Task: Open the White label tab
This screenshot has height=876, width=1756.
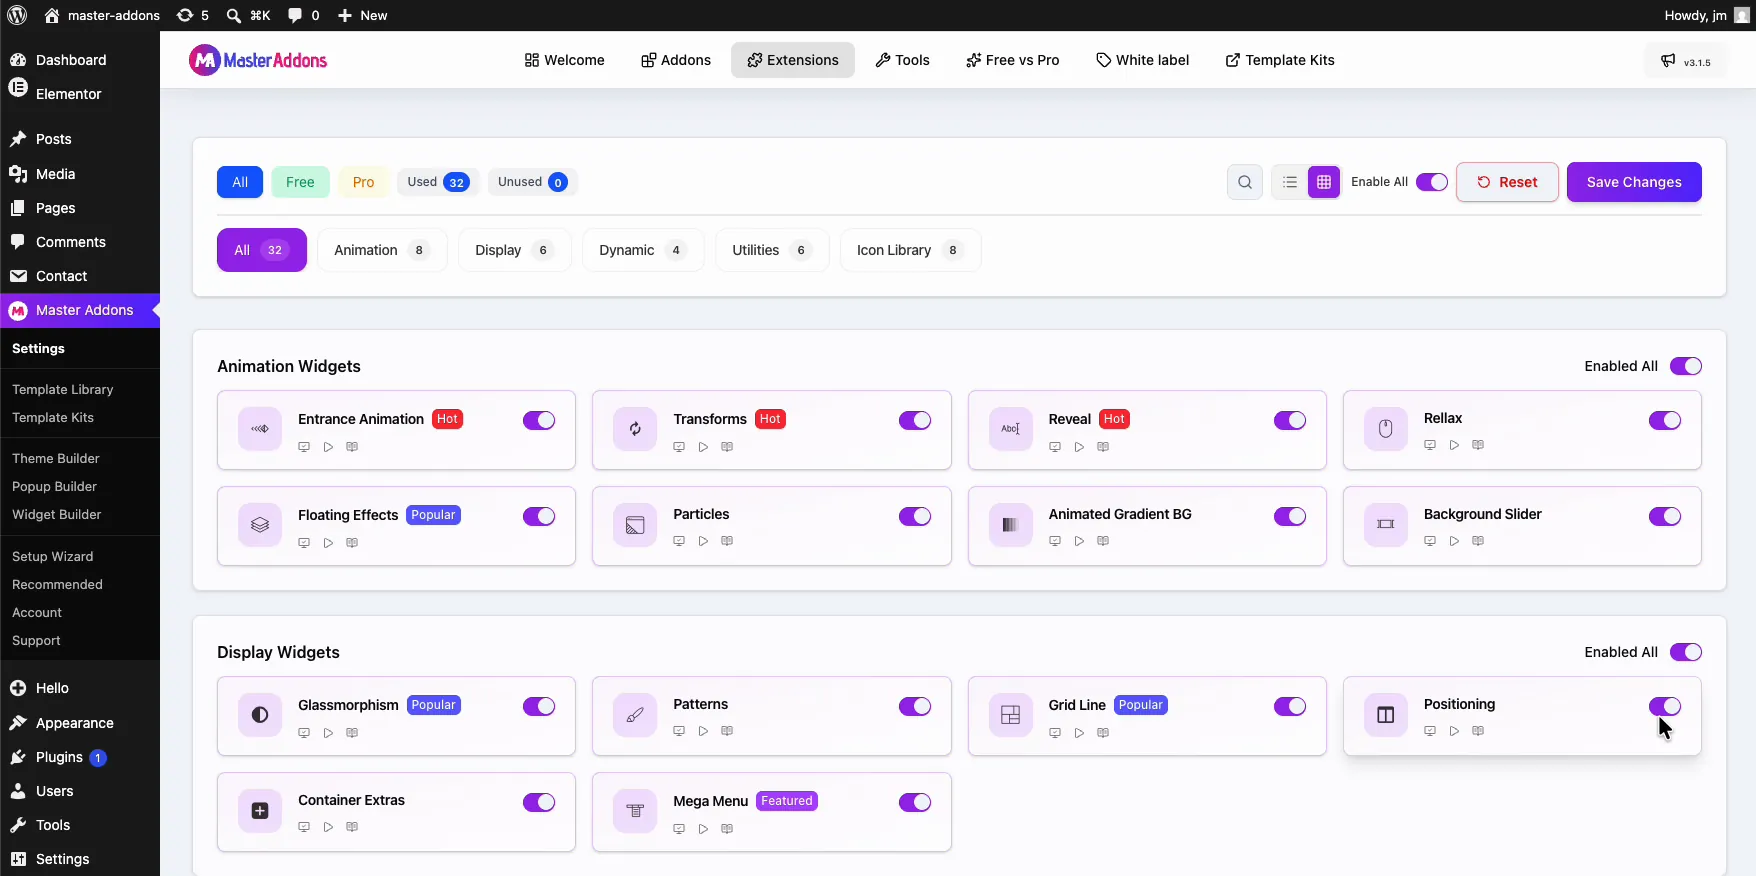Action: pos(1143,60)
